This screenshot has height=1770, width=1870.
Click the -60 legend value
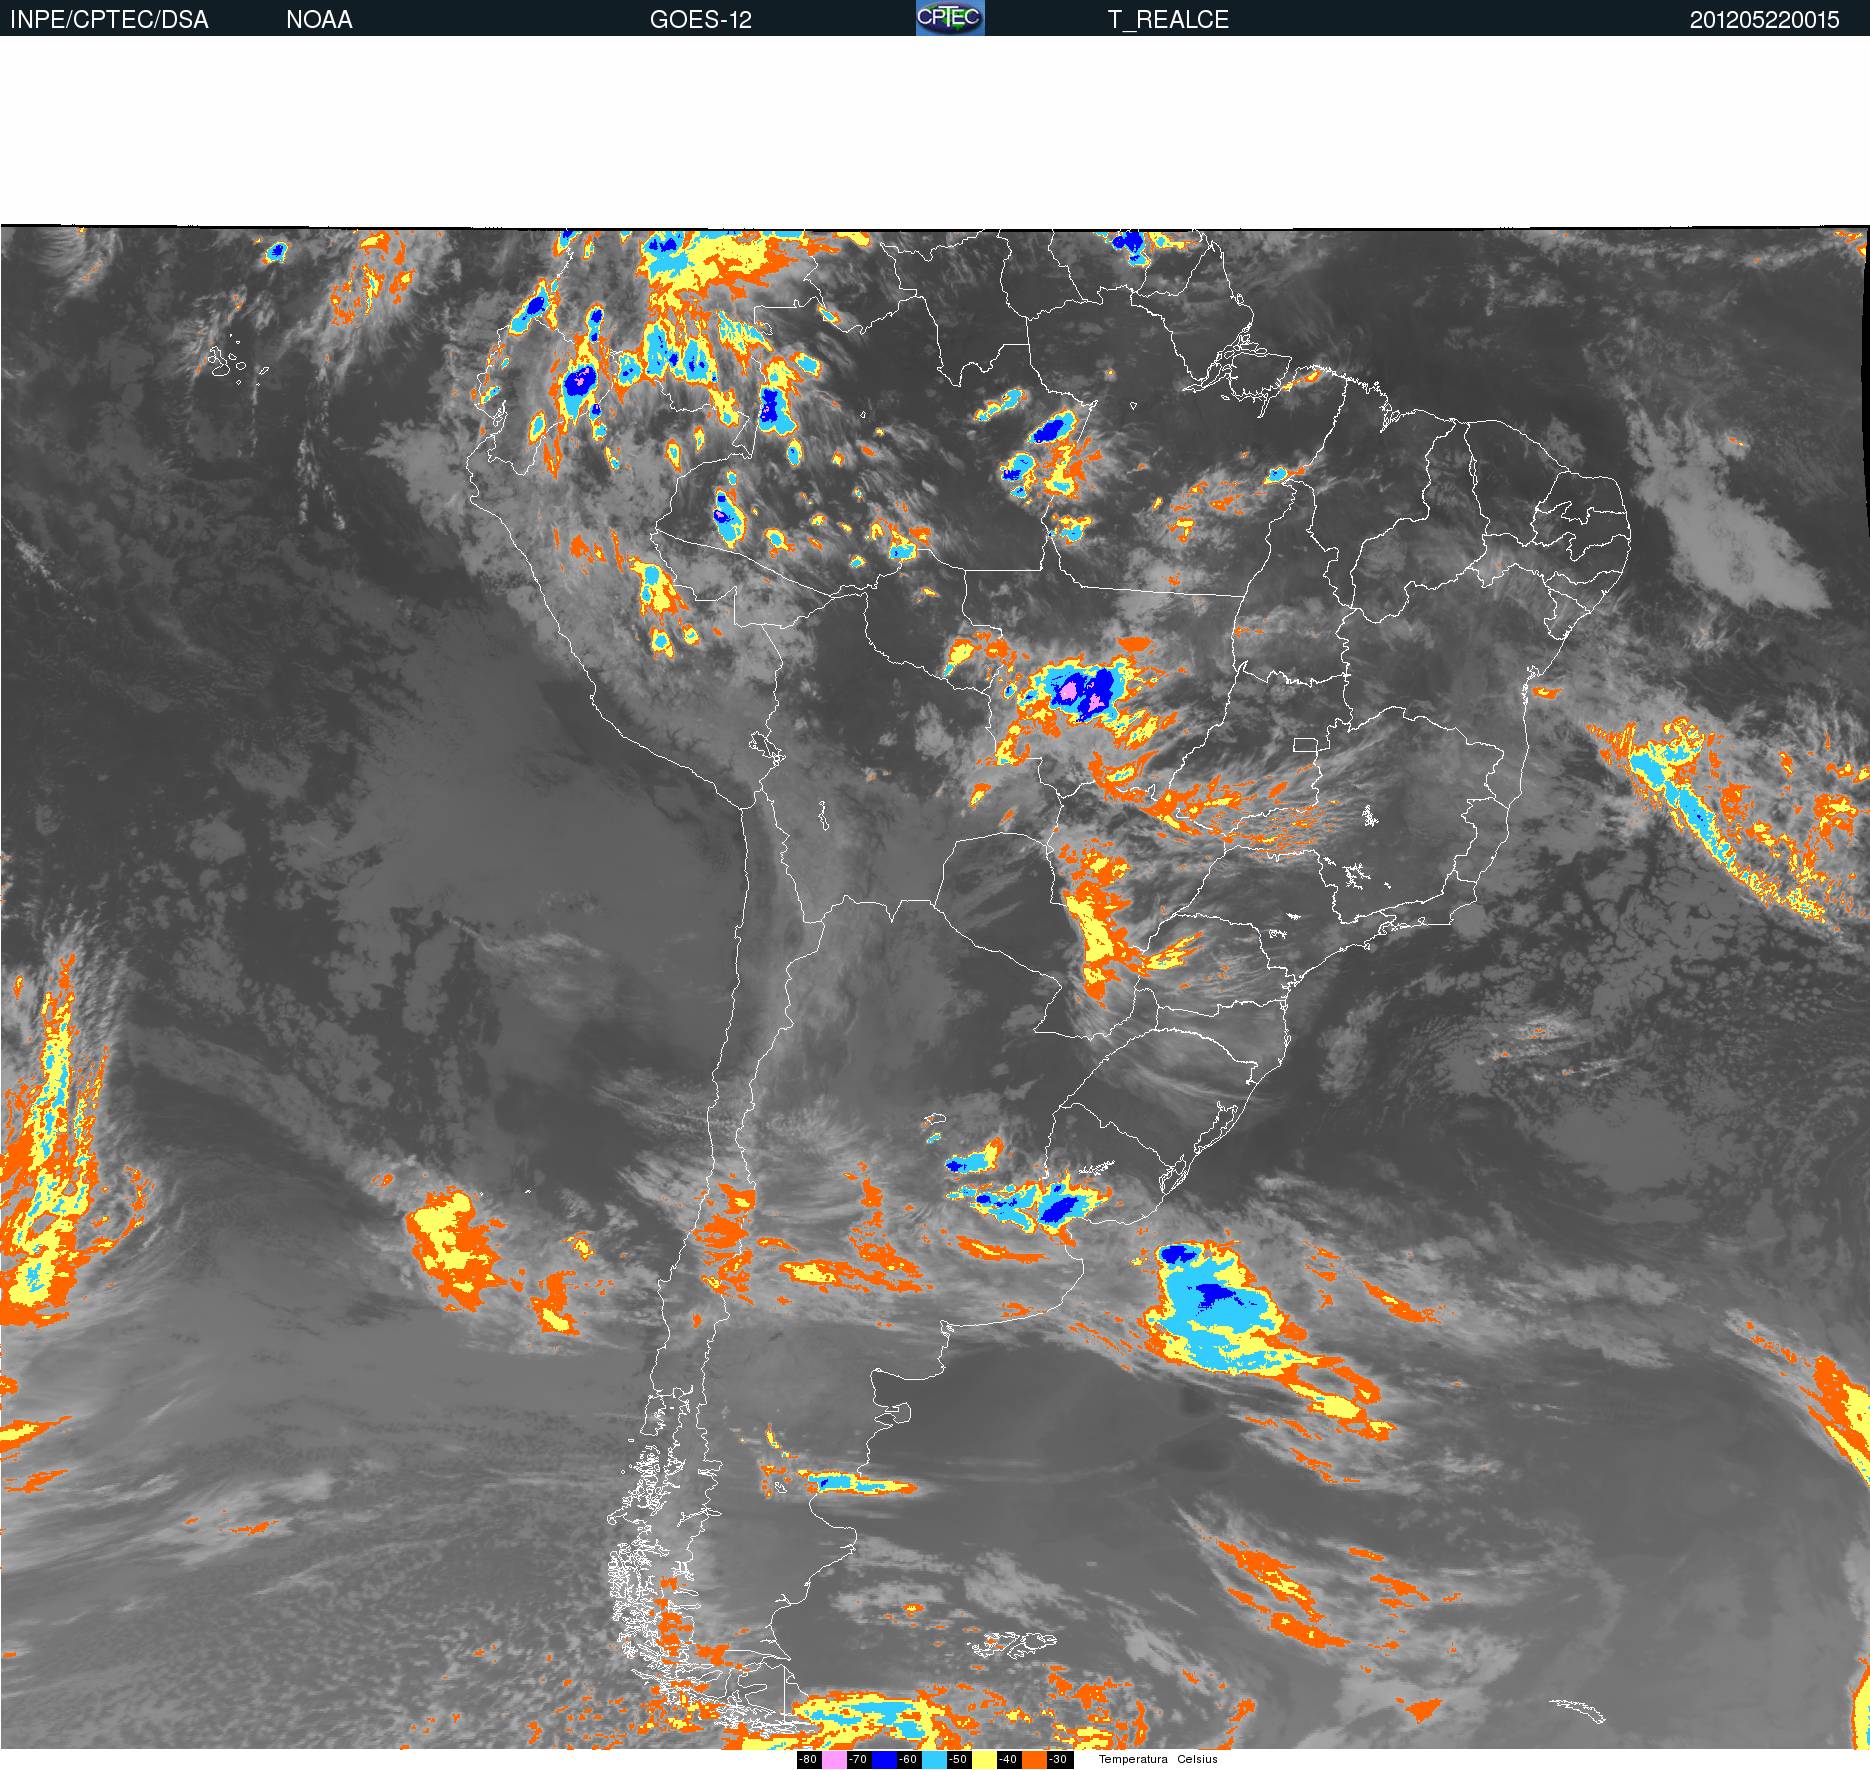point(908,1759)
